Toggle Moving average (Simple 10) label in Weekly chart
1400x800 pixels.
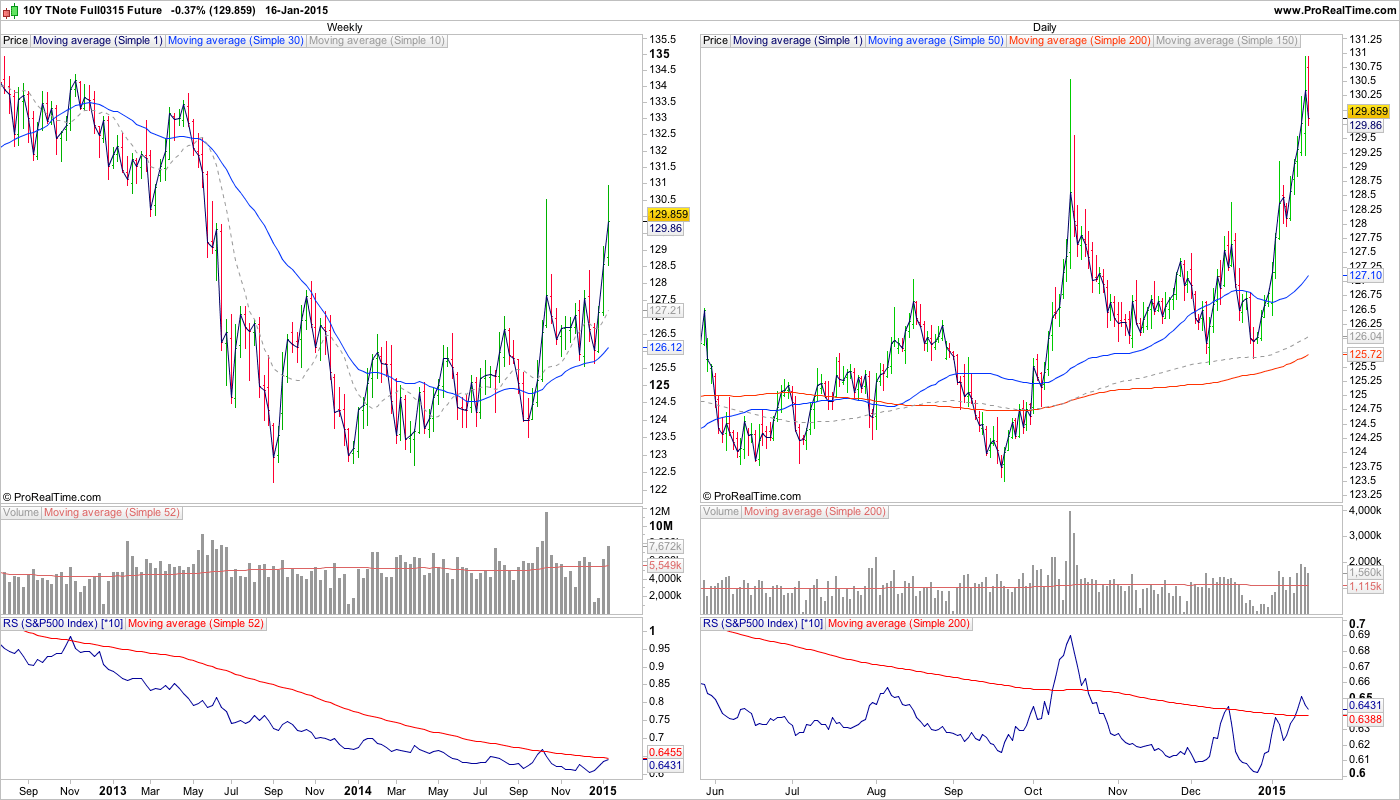coord(376,41)
